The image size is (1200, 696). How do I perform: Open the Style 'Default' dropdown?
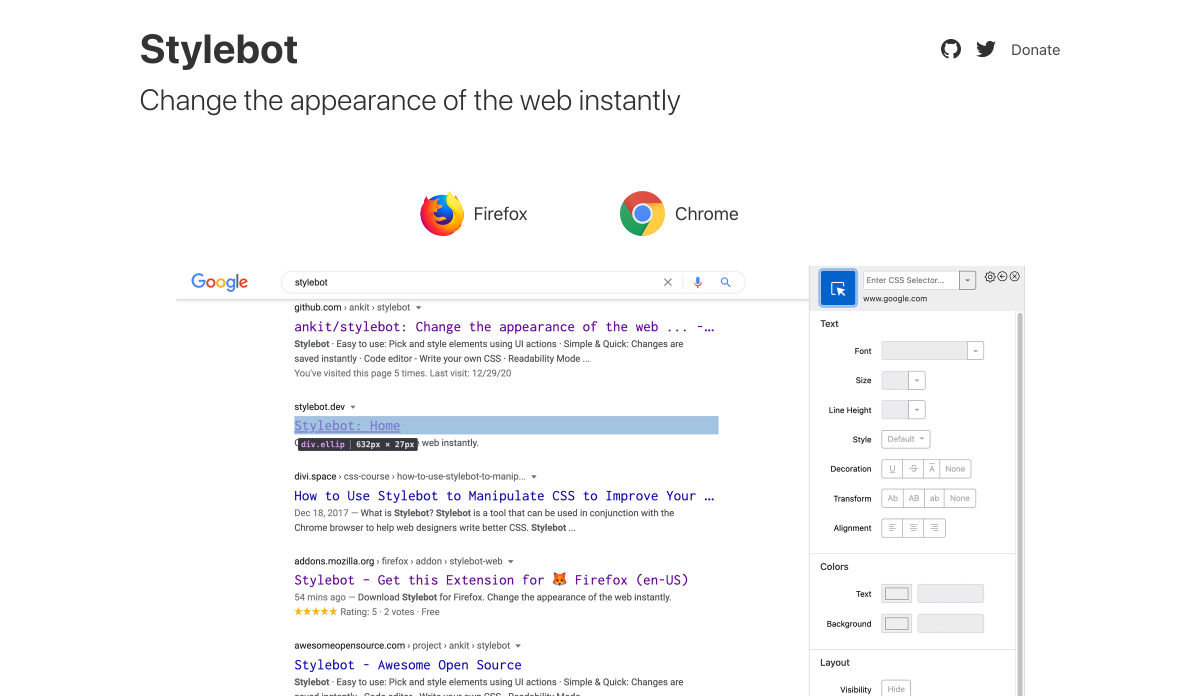point(906,439)
